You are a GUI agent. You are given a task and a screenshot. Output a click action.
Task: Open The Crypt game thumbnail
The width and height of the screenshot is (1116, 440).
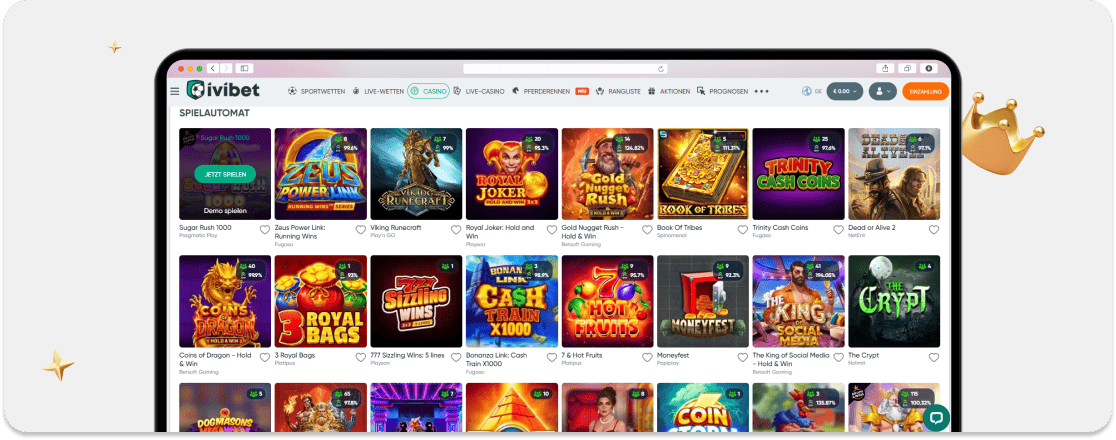pyautogui.click(x=894, y=301)
